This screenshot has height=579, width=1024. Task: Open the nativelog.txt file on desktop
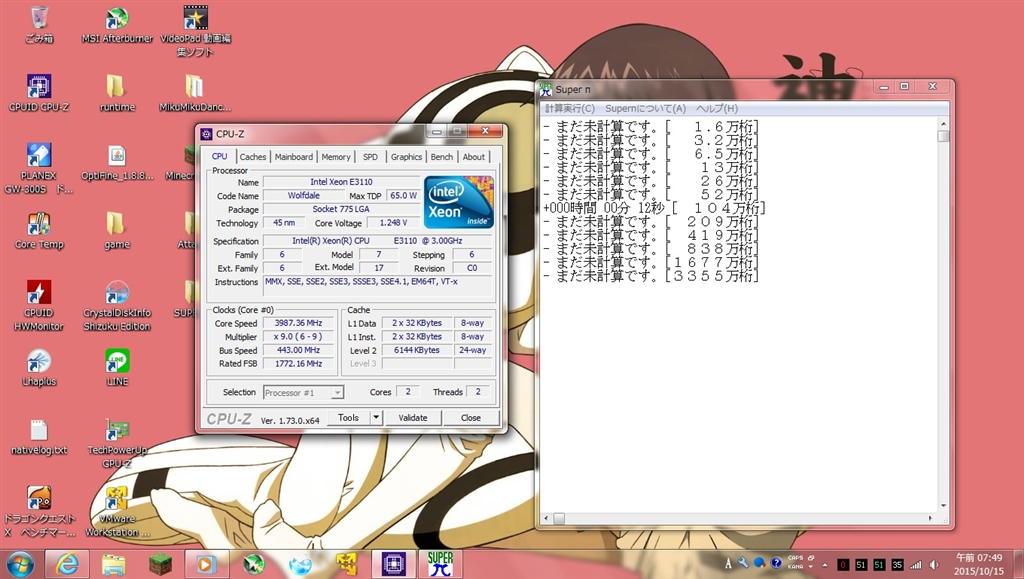tap(38, 431)
